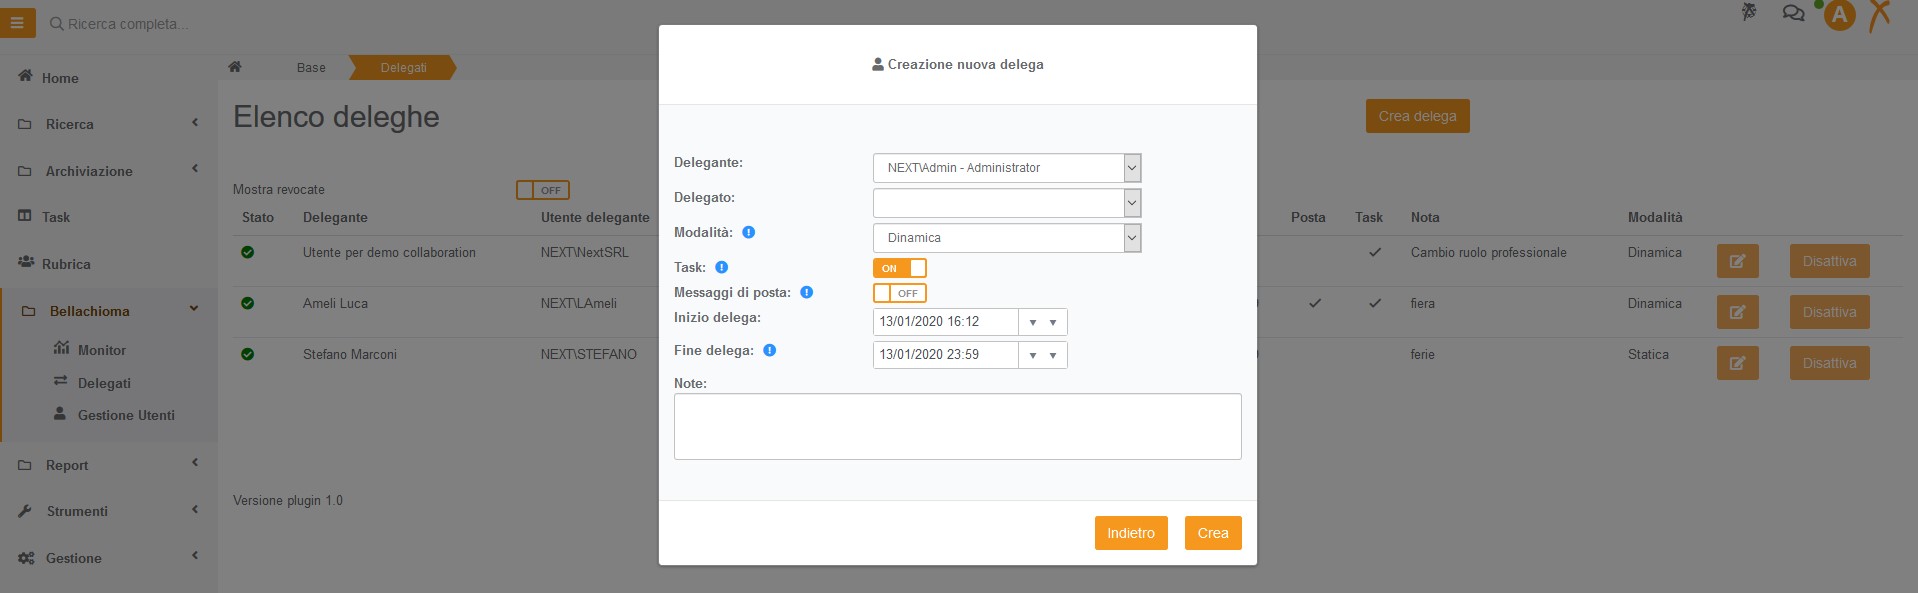The width and height of the screenshot is (1918, 593).
Task: Enable the Messaggi di posta switch
Action: [899, 293]
